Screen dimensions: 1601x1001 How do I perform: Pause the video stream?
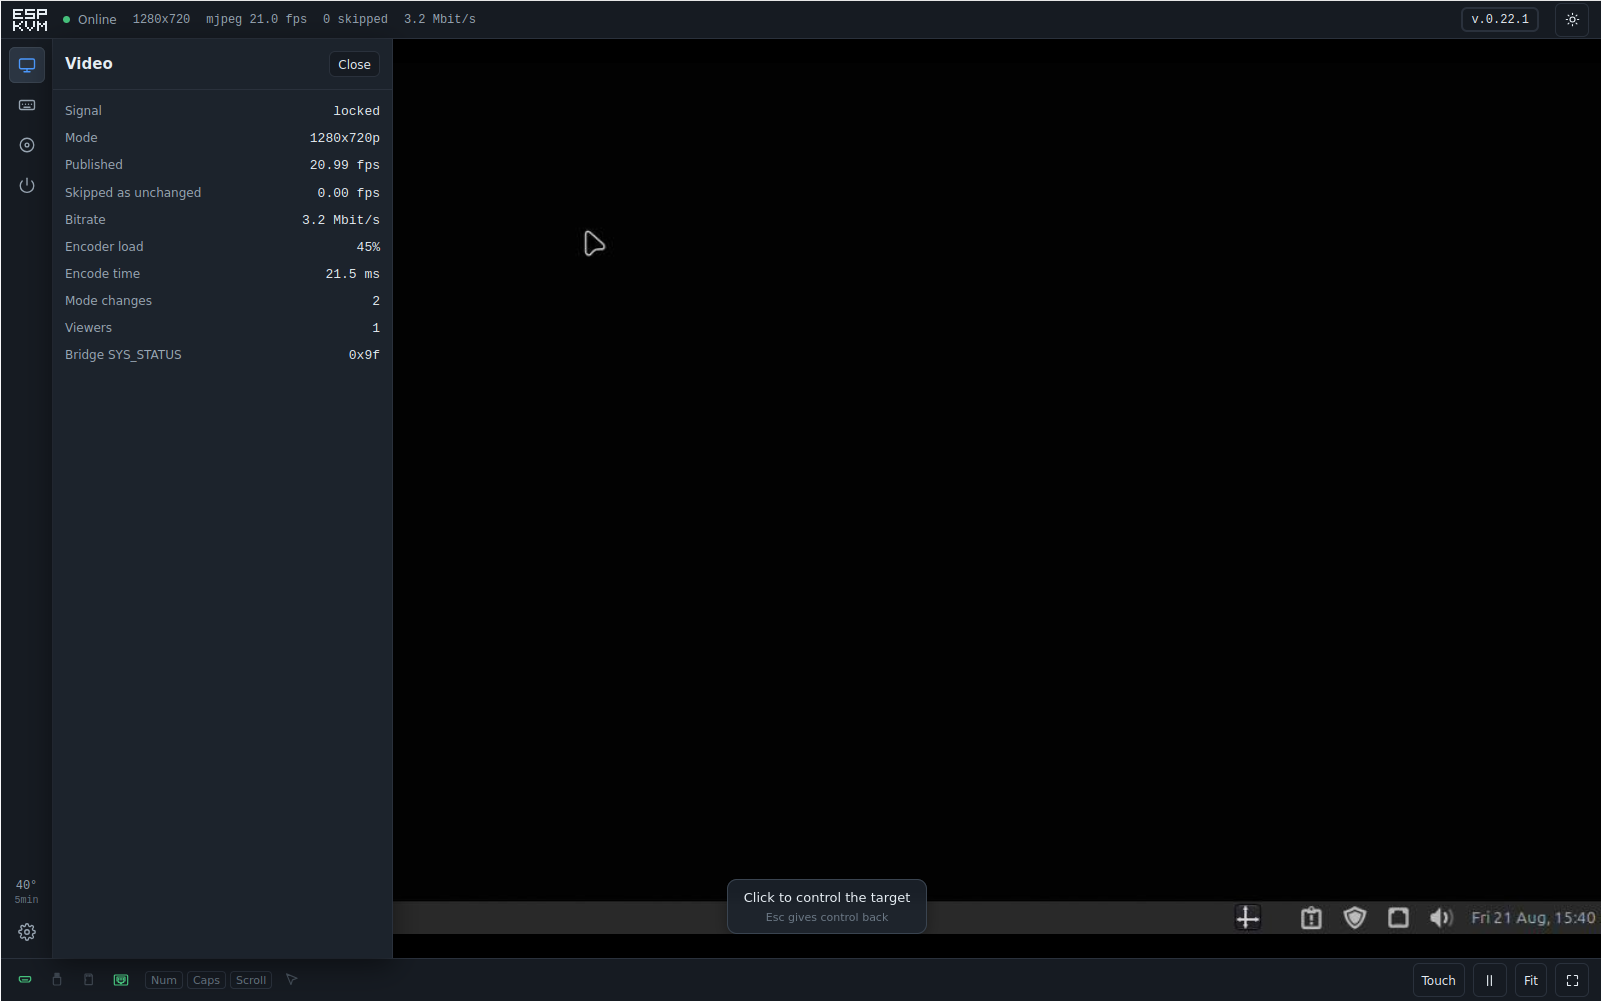1489,980
